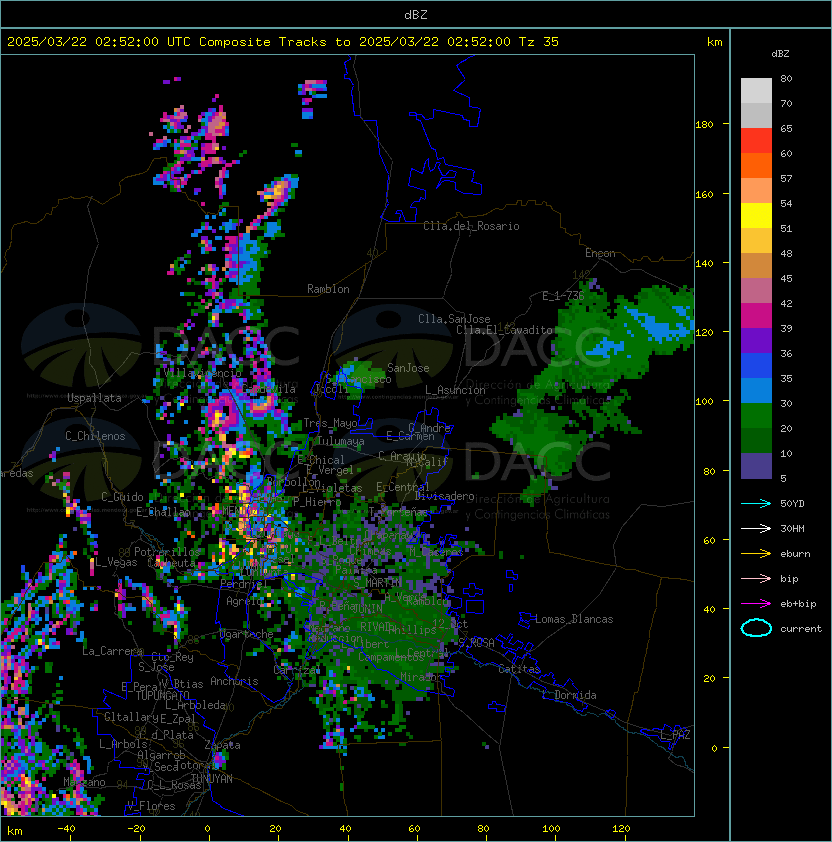
Task: Click the 'Ramblon' map label
Action: coord(328,289)
